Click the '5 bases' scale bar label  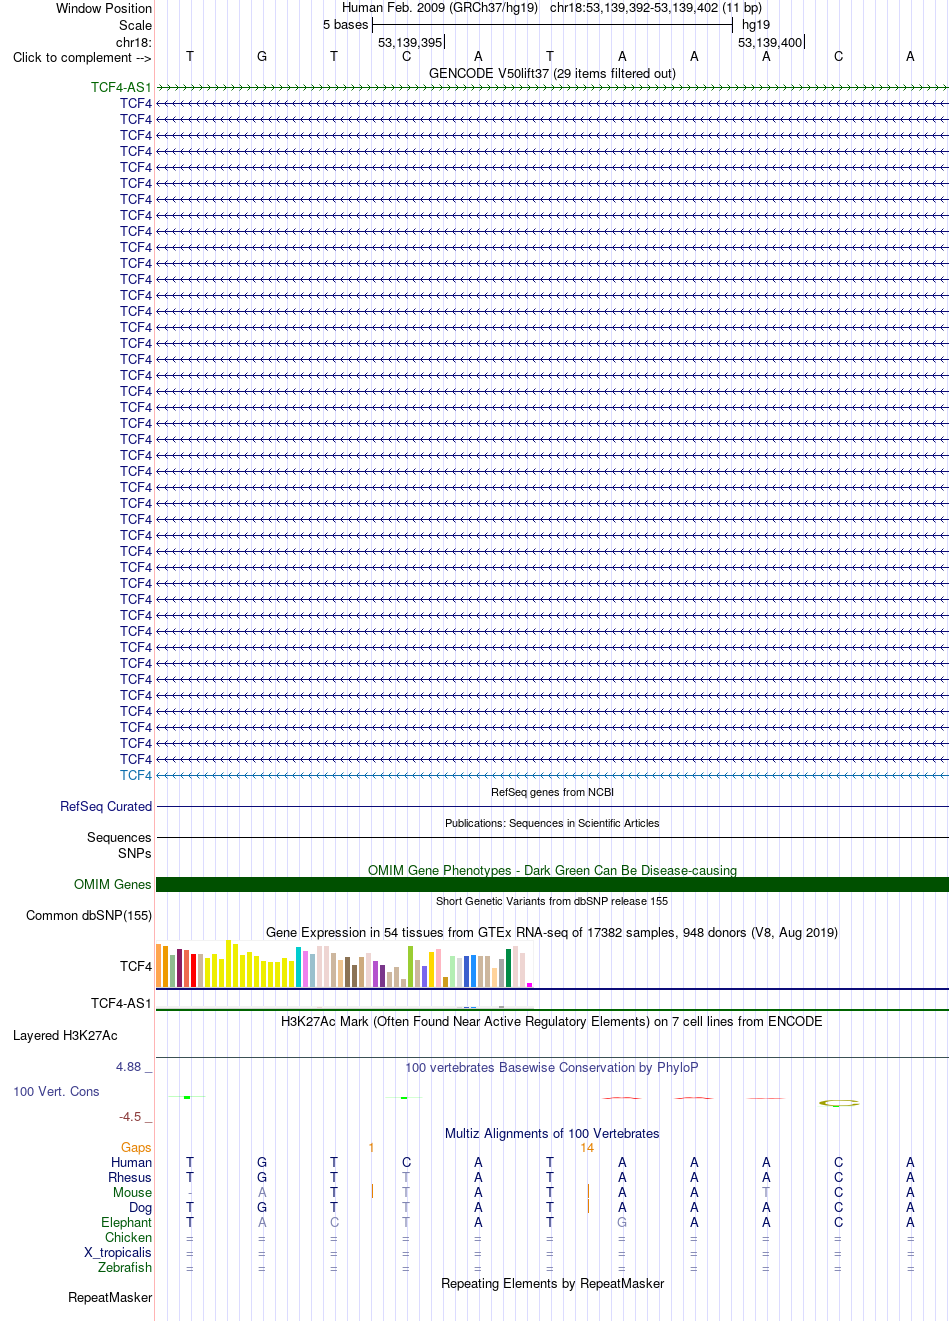(x=345, y=25)
